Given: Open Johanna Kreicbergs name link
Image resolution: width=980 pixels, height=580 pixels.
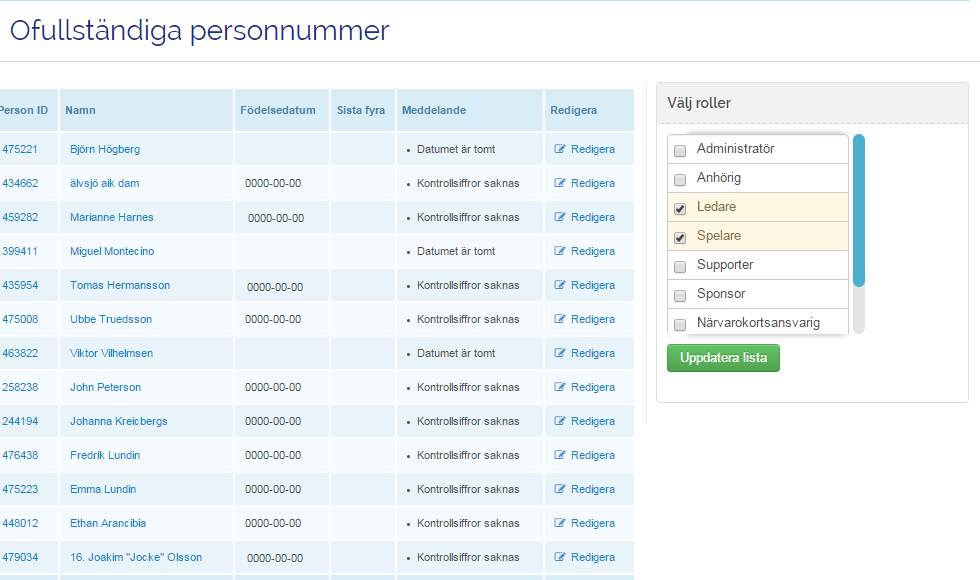Looking at the screenshot, I should pyautogui.click(x=118, y=422).
